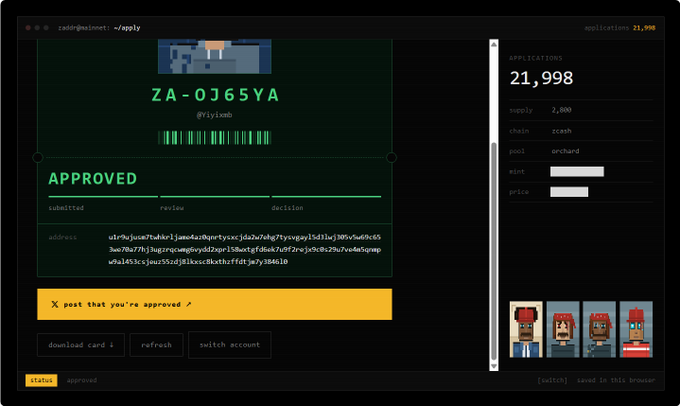This screenshot has width=680, height=406.
Task: Click the redacted mint value
Action: [x=577, y=171]
